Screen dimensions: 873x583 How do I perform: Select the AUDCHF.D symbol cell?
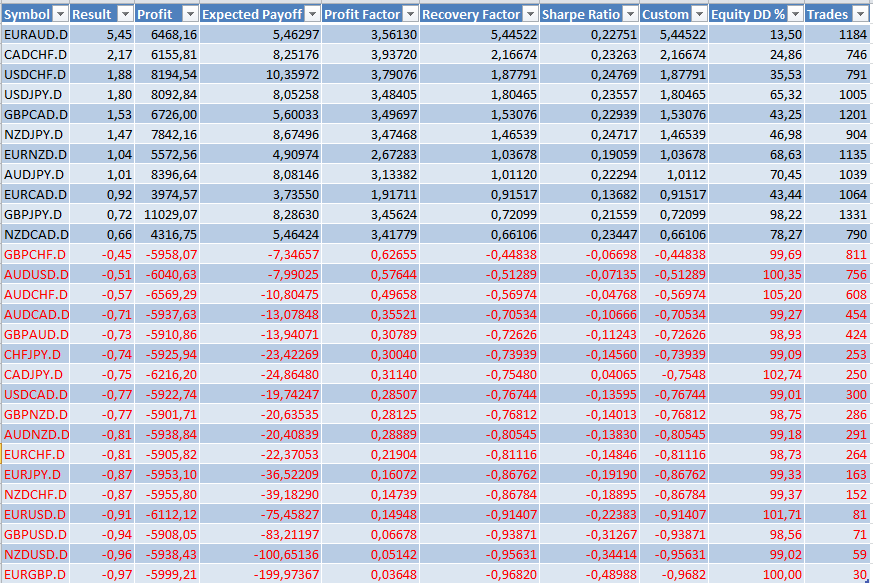(35, 295)
